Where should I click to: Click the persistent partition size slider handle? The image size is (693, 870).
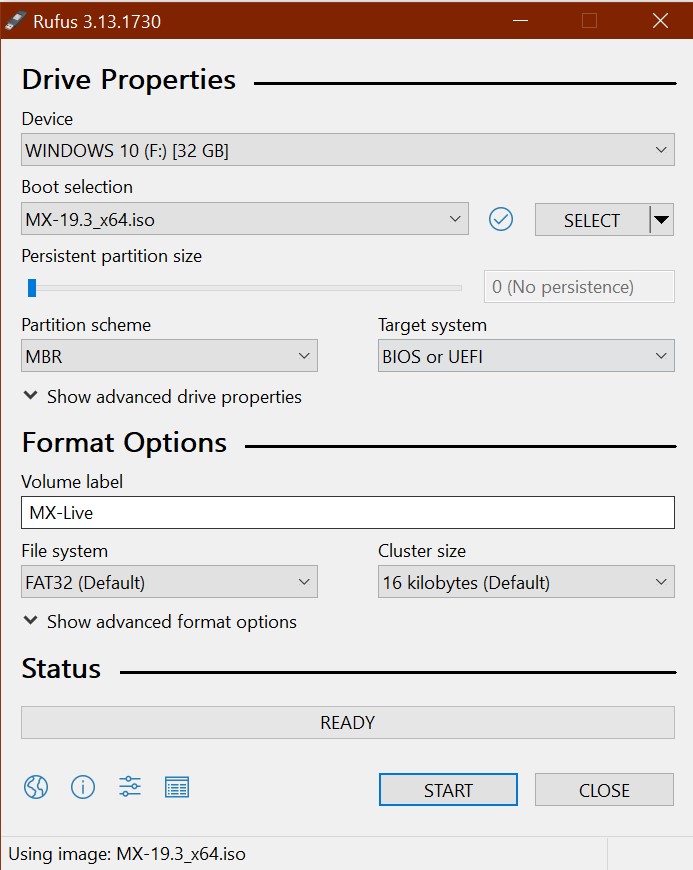pyautogui.click(x=32, y=287)
